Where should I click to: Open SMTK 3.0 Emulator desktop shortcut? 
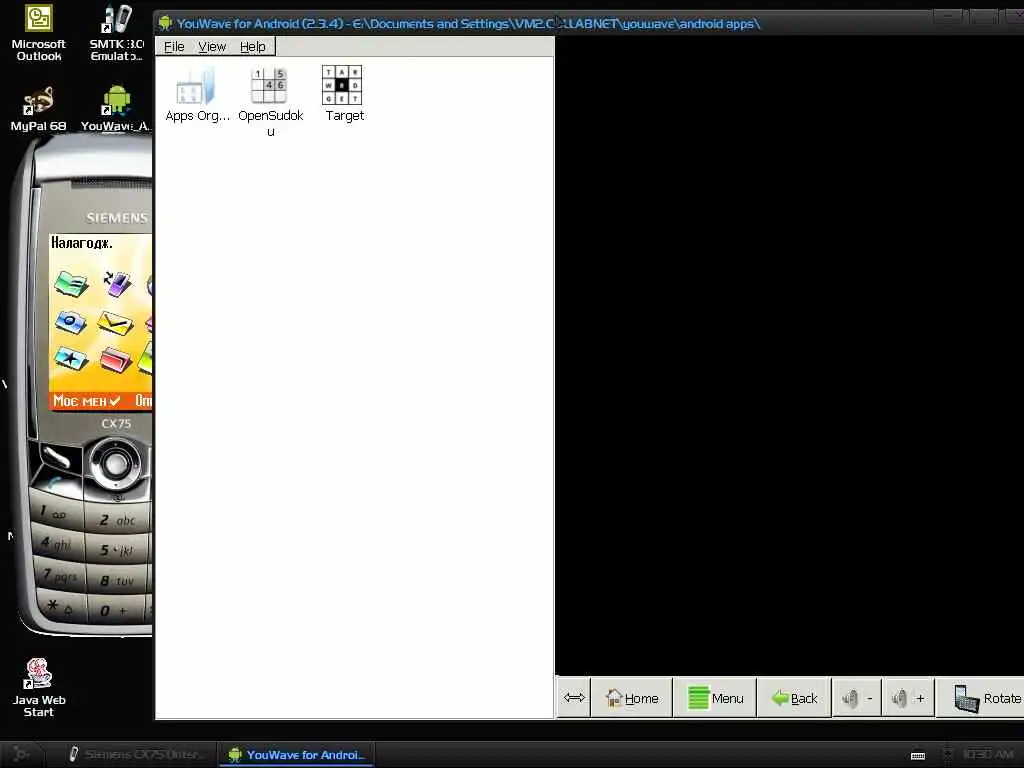point(116,33)
